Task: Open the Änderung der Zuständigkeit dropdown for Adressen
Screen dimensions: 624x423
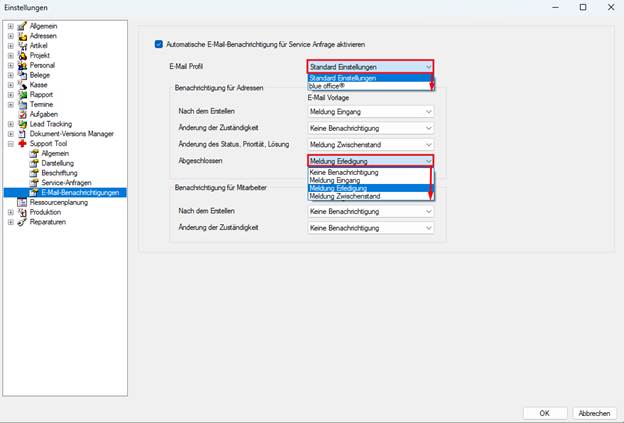Action: pos(371,128)
